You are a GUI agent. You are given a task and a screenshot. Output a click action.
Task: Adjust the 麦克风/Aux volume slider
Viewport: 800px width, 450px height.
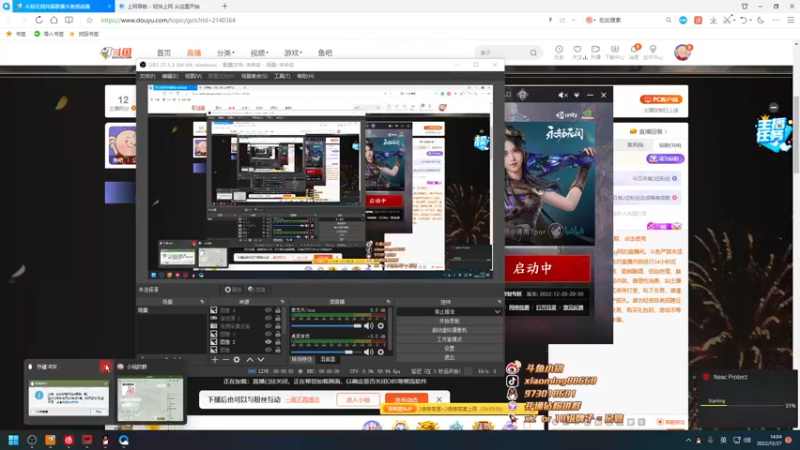click(326, 326)
